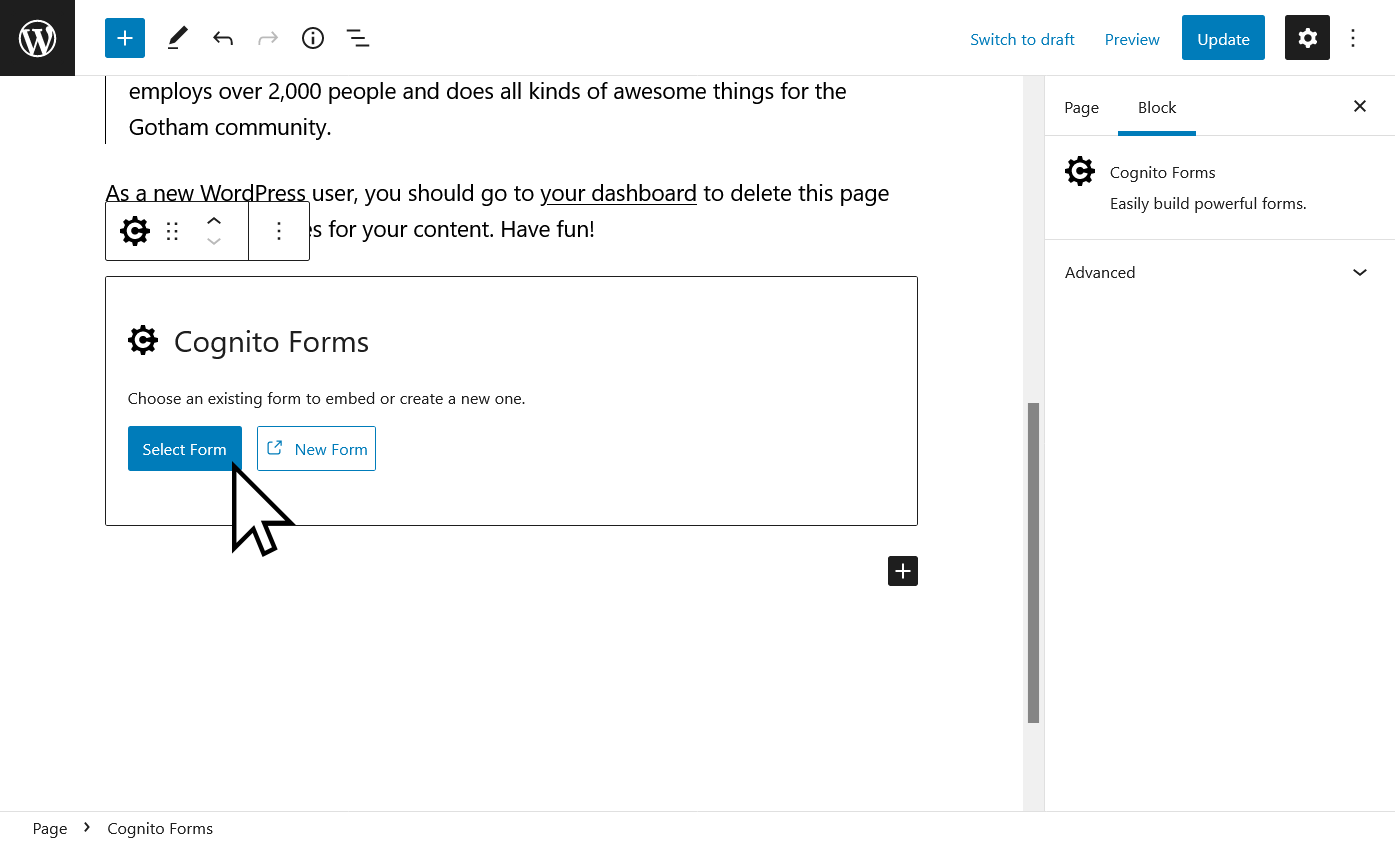Switch to the Page tab
Image resolution: width=1395 pixels, height=842 pixels.
1081,107
